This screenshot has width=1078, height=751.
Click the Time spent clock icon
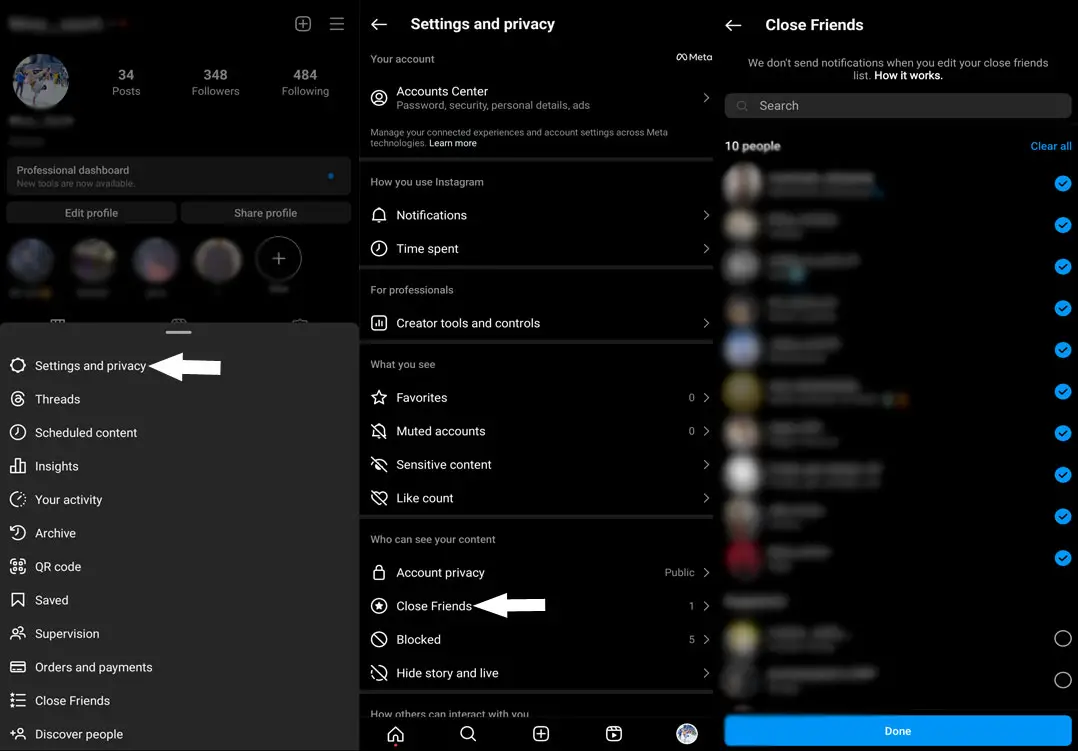(x=379, y=248)
